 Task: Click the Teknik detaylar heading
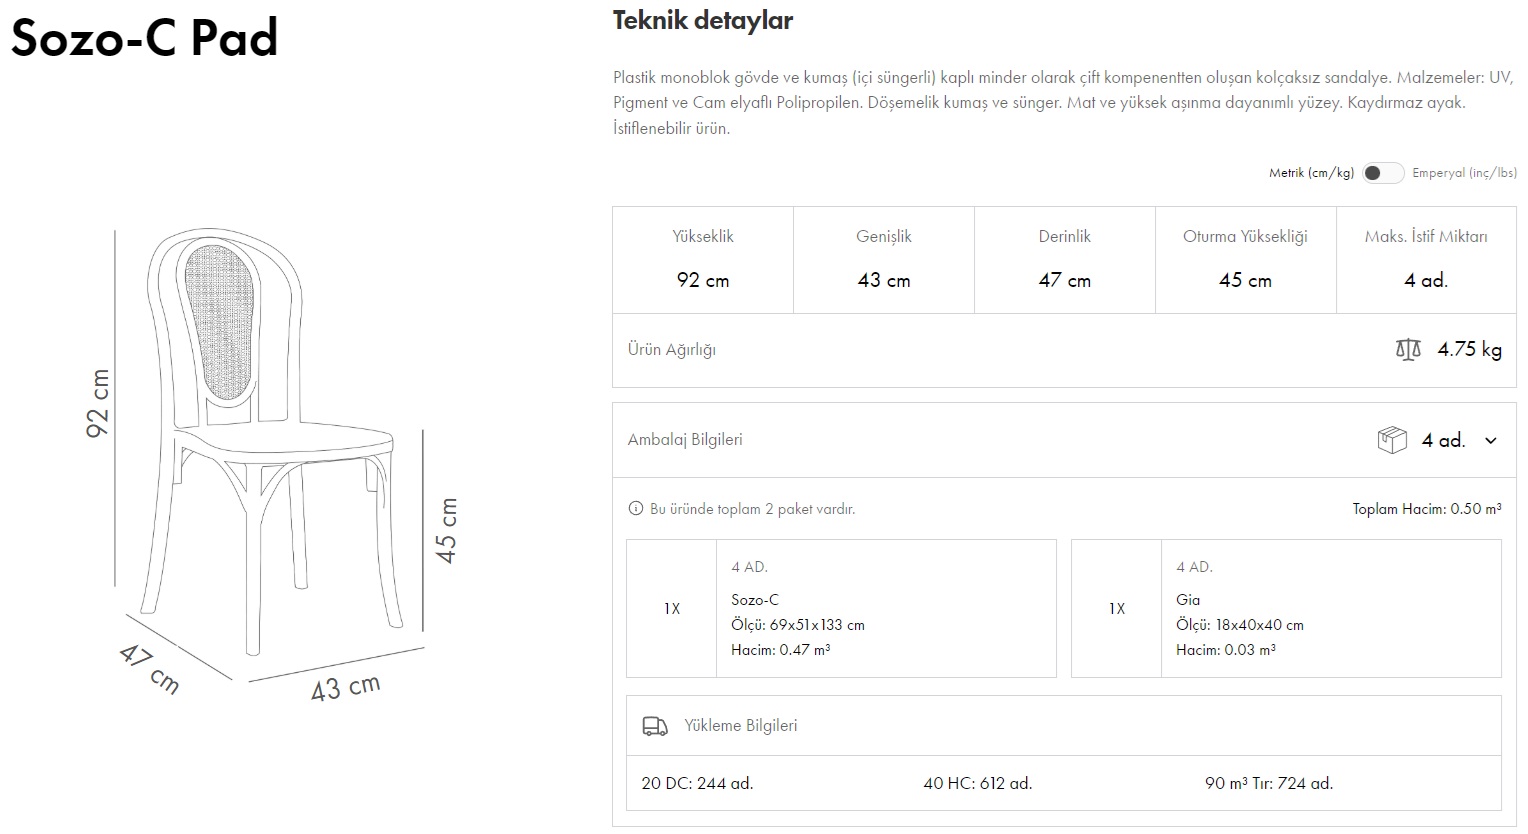coord(703,21)
